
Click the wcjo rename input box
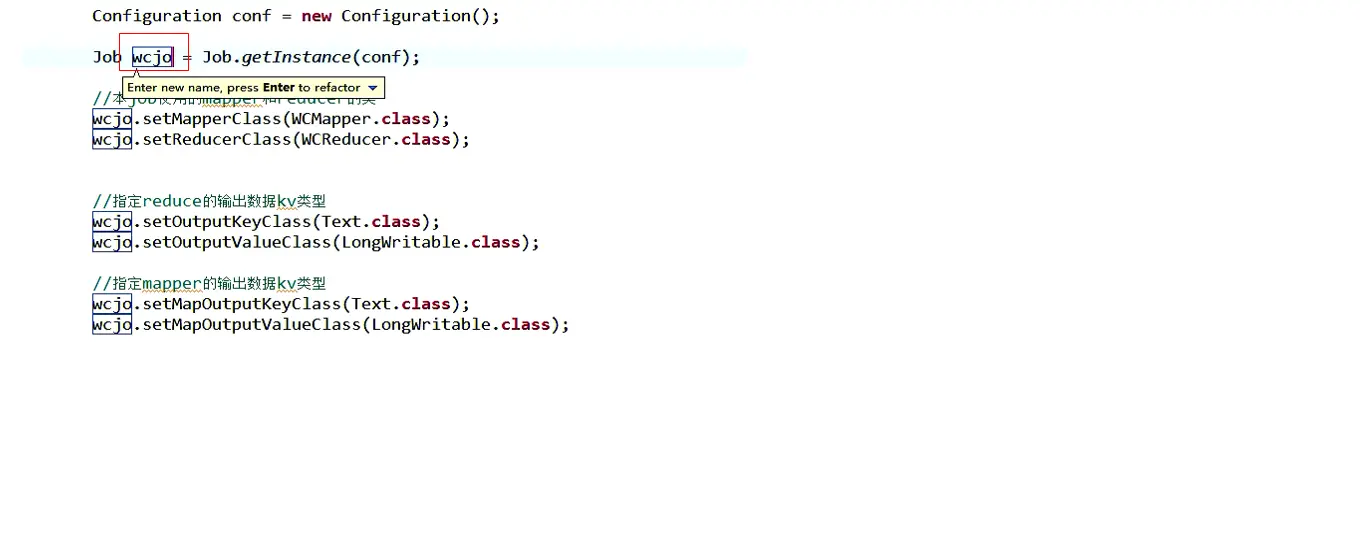coord(152,57)
